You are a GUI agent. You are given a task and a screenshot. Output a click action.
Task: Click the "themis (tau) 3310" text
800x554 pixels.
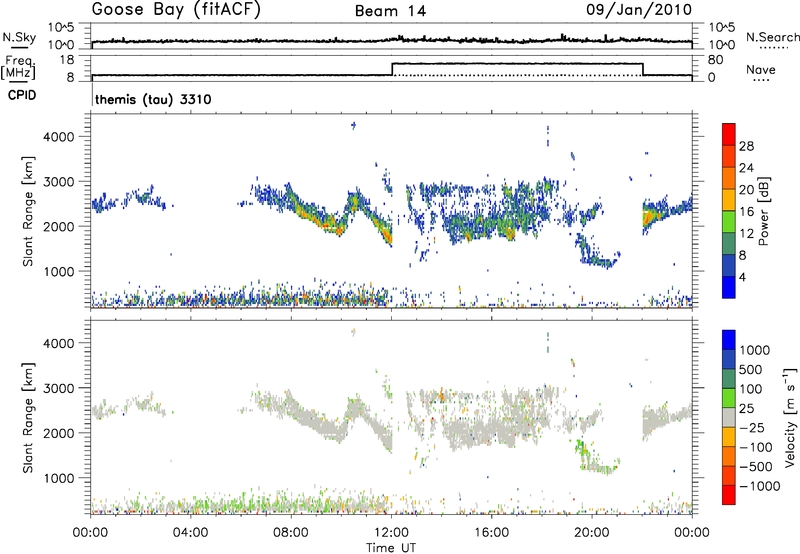click(153, 99)
